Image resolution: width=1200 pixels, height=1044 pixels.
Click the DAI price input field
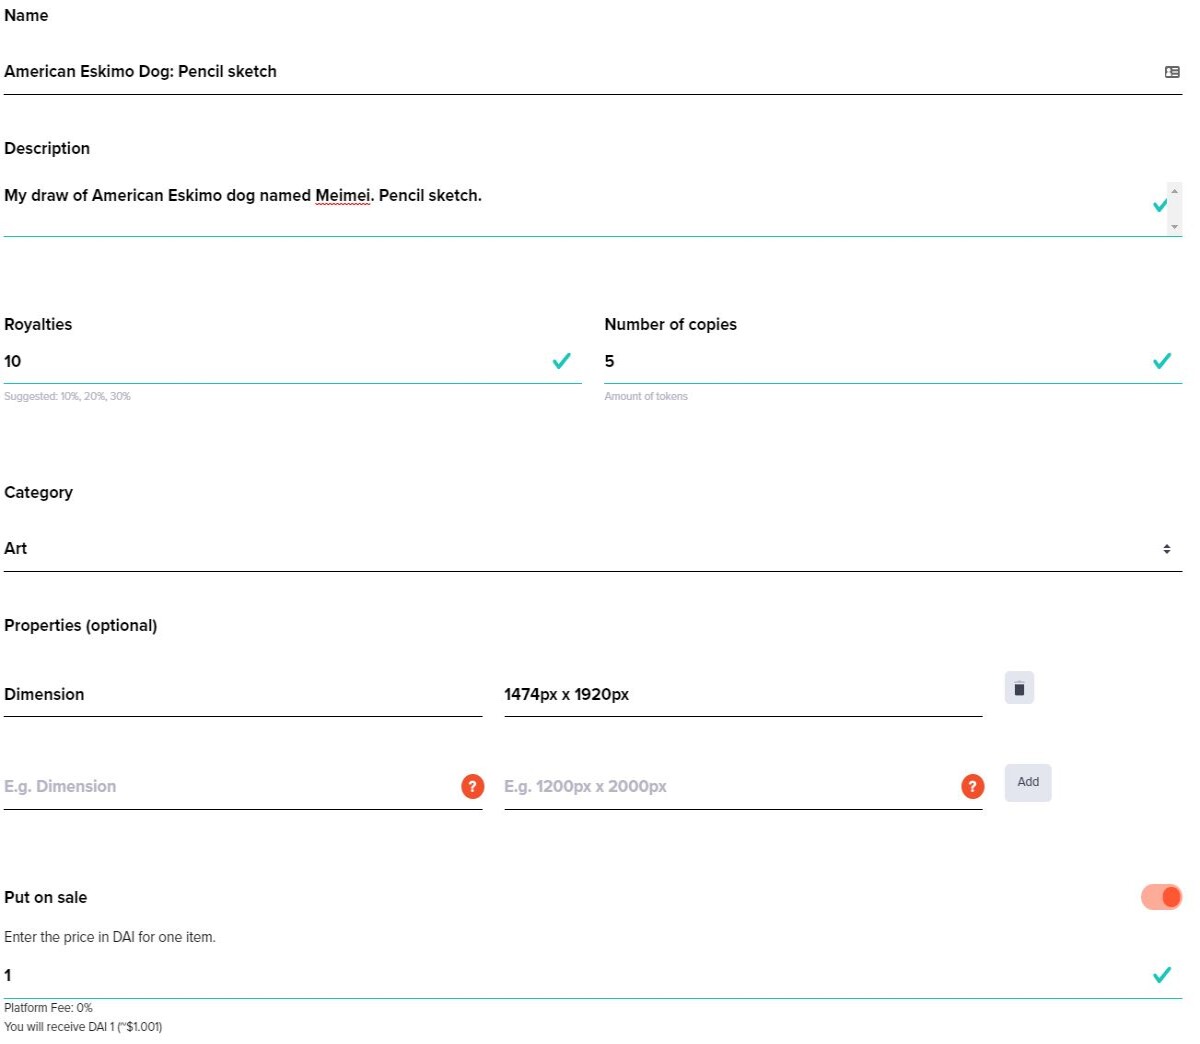pos(577,975)
